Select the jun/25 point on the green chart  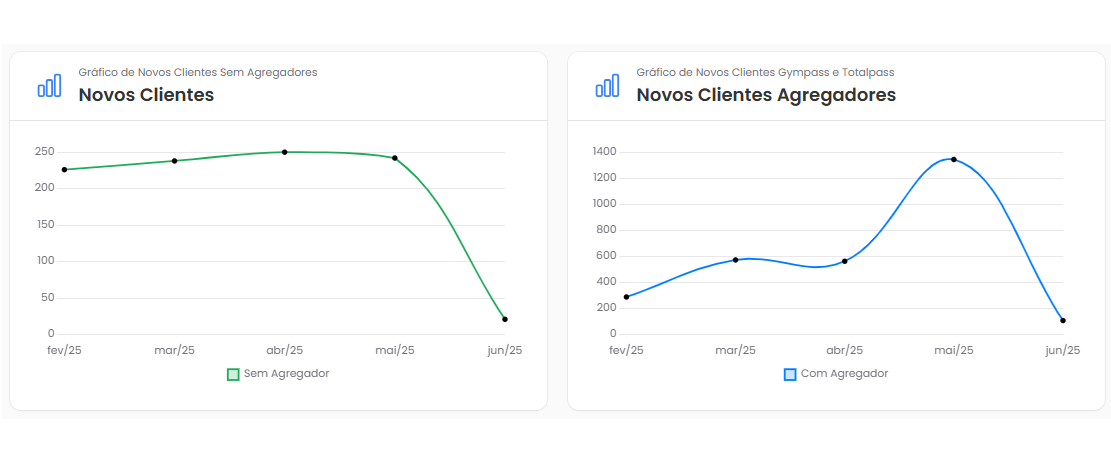tap(504, 319)
